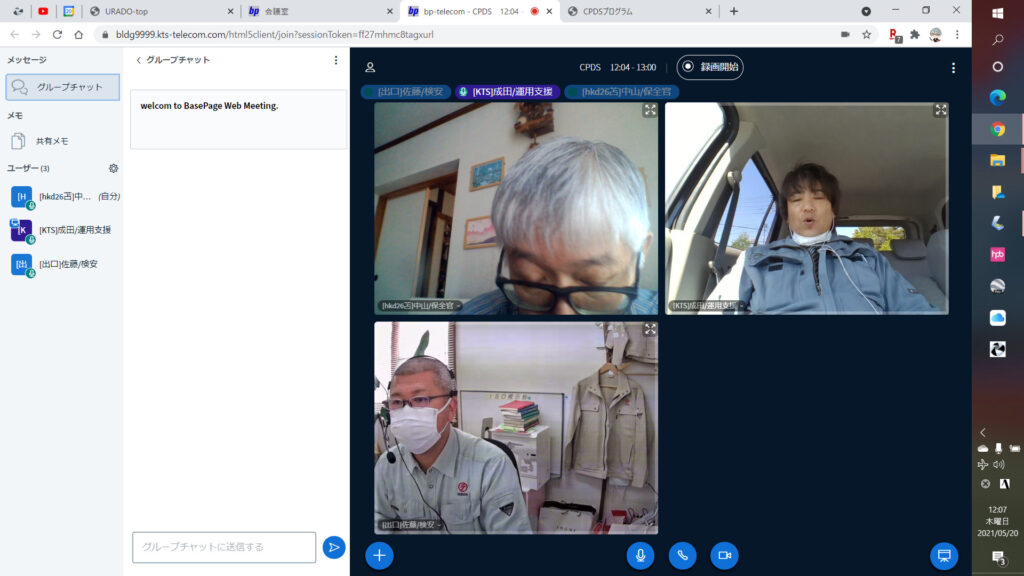Open the plus actions button

click(x=378, y=555)
